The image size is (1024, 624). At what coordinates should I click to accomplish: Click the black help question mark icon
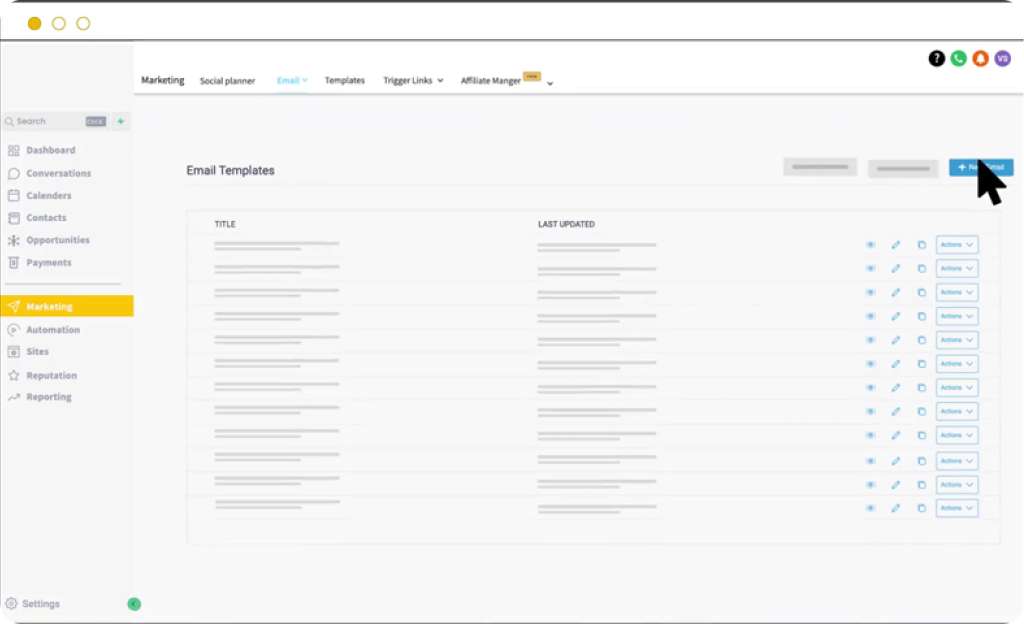click(x=936, y=59)
